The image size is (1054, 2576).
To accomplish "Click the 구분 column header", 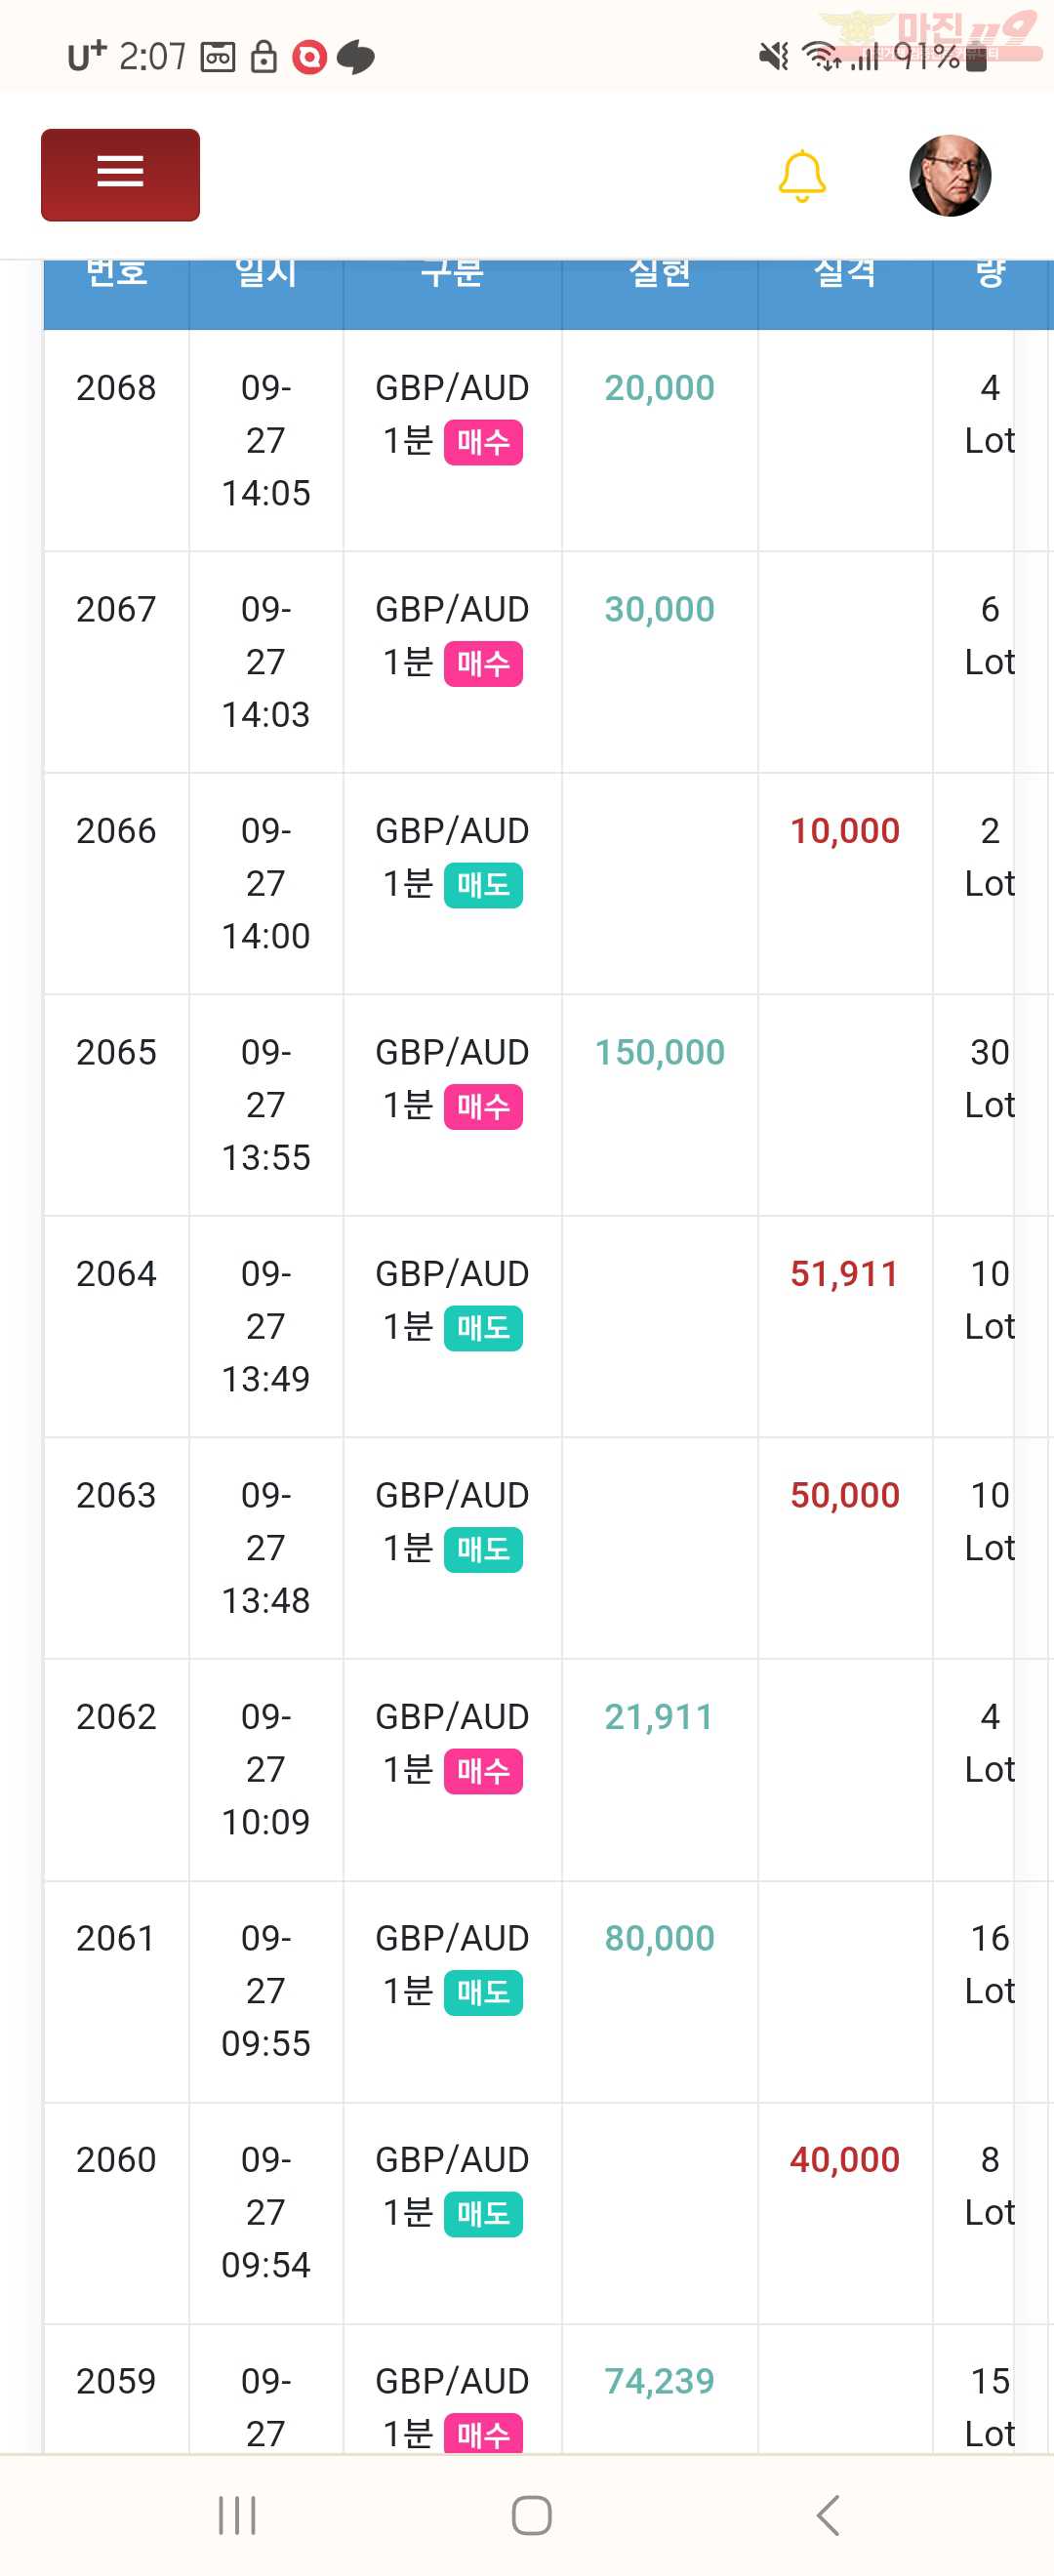I will tap(452, 272).
